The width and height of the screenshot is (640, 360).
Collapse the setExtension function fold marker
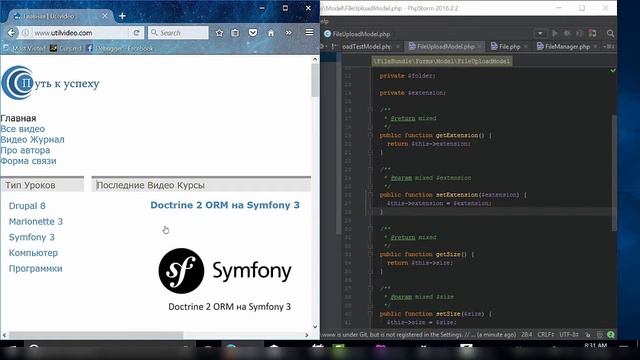(370, 195)
